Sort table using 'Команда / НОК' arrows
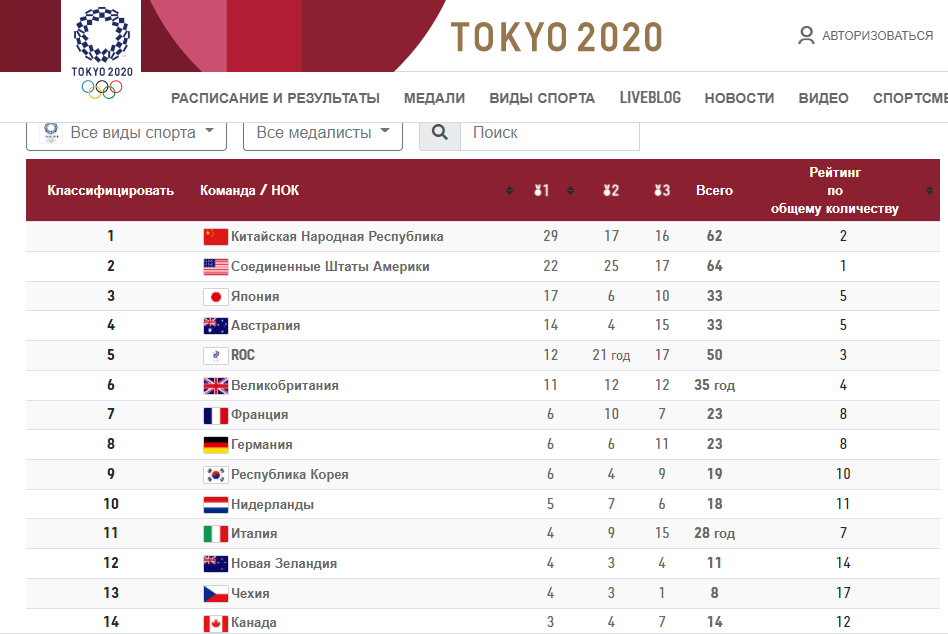 (509, 190)
